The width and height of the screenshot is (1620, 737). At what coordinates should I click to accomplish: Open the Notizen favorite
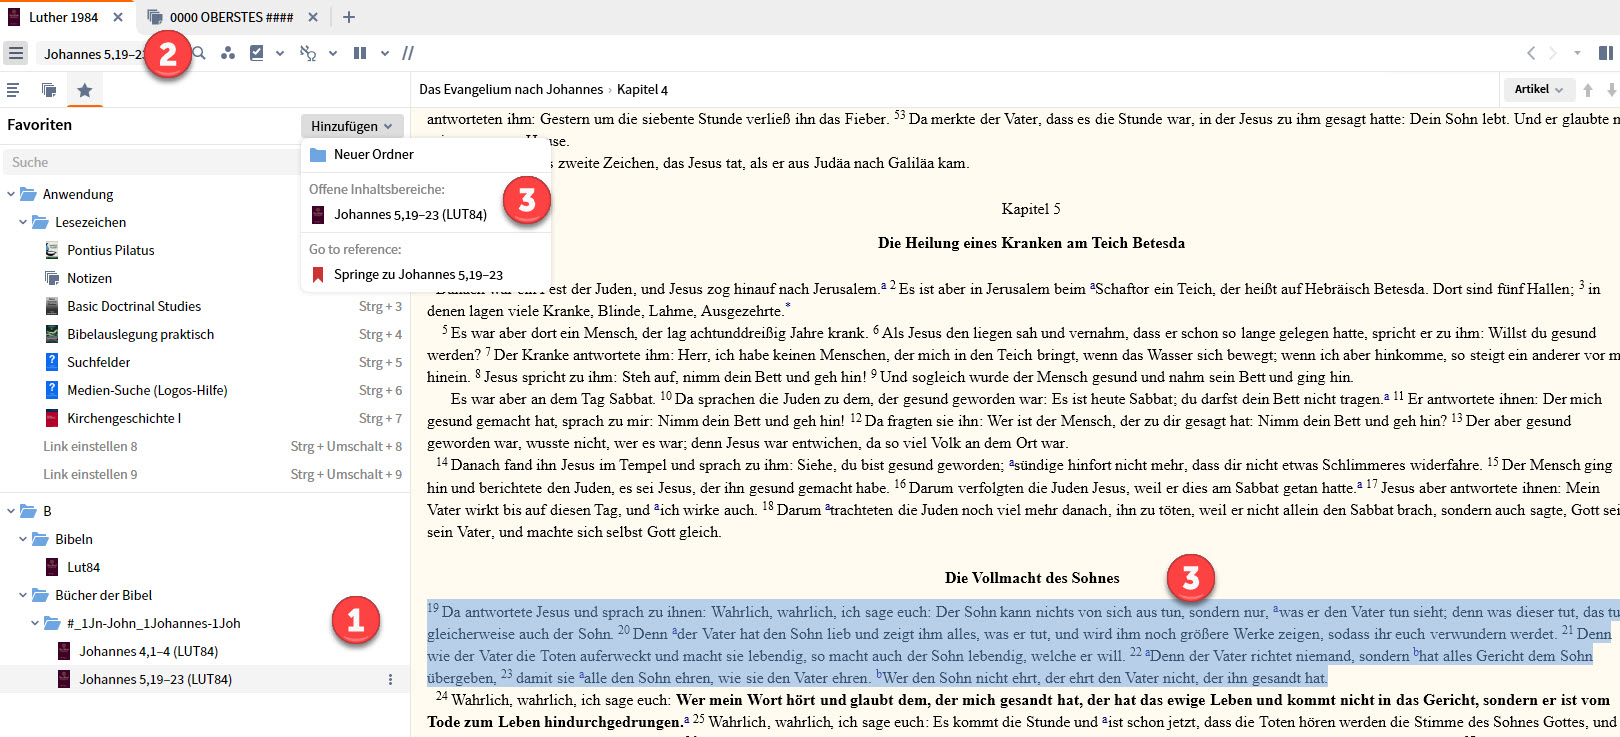[89, 278]
